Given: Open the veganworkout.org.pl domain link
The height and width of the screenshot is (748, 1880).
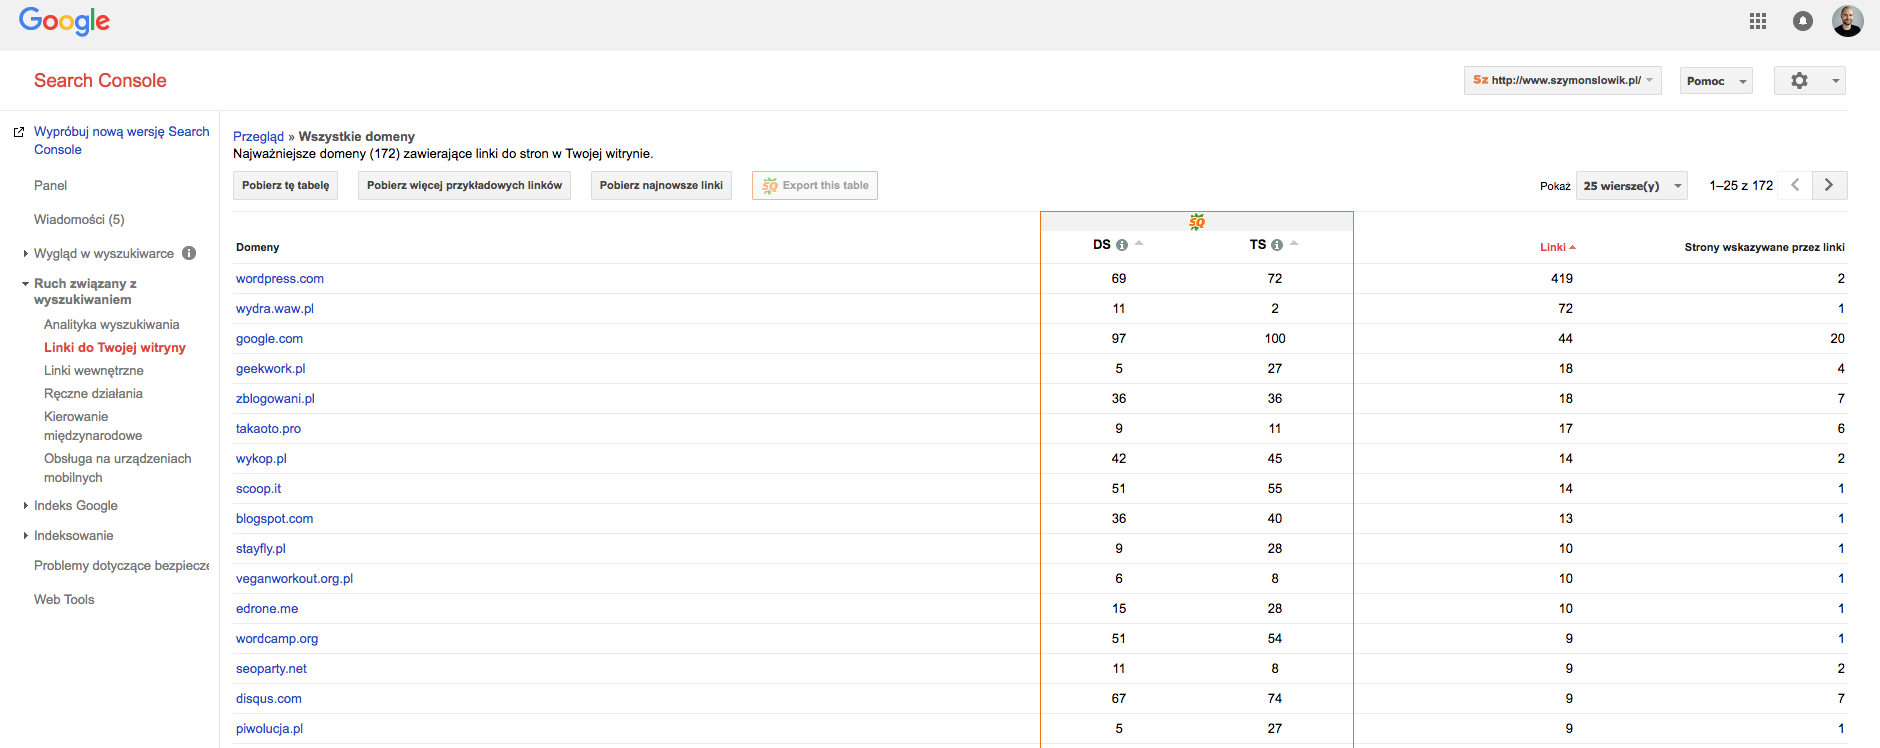Looking at the screenshot, I should click(294, 578).
